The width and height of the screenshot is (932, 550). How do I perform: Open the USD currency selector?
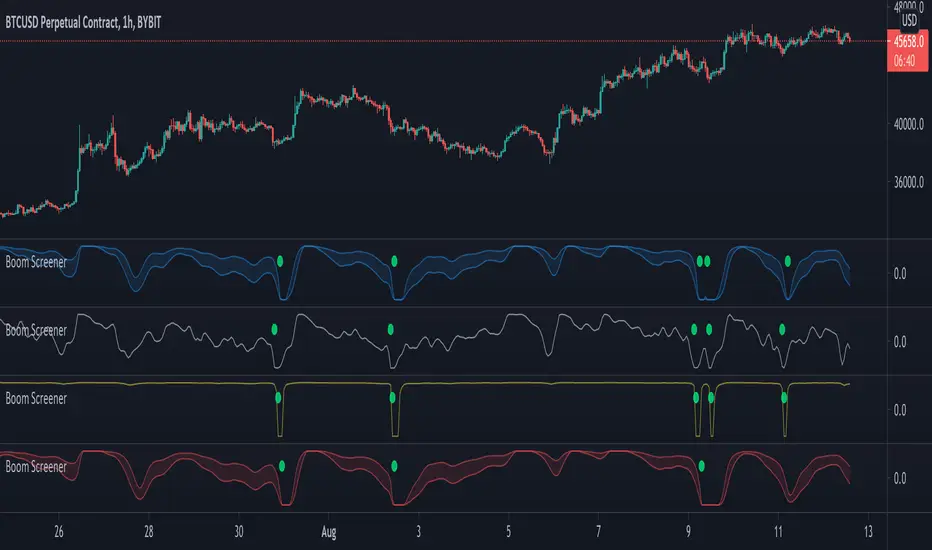click(909, 20)
